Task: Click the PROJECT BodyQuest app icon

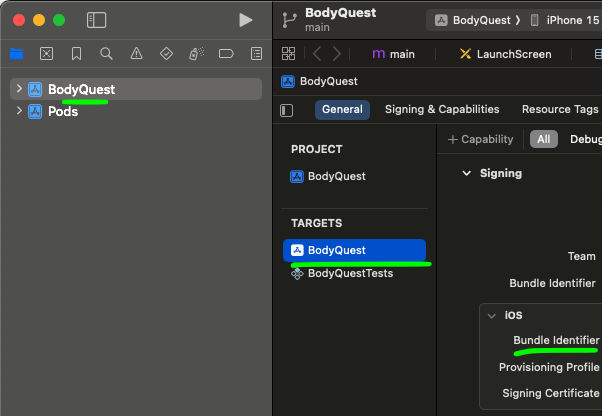Action: (x=297, y=177)
